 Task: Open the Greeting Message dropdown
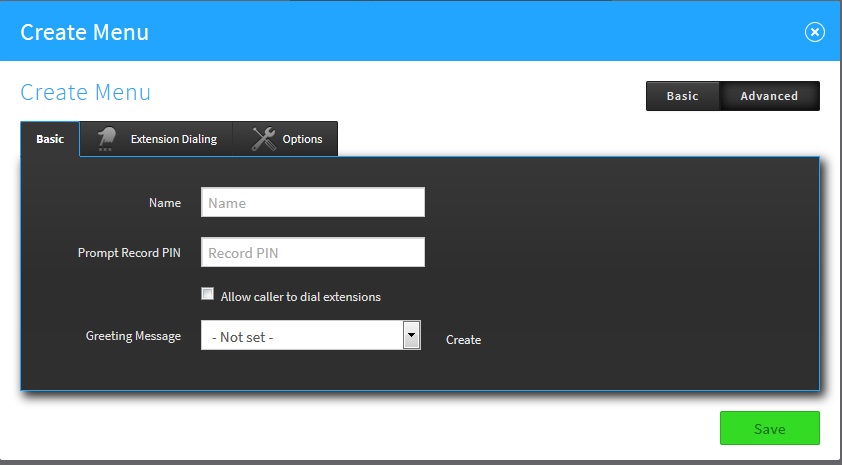[301, 336]
